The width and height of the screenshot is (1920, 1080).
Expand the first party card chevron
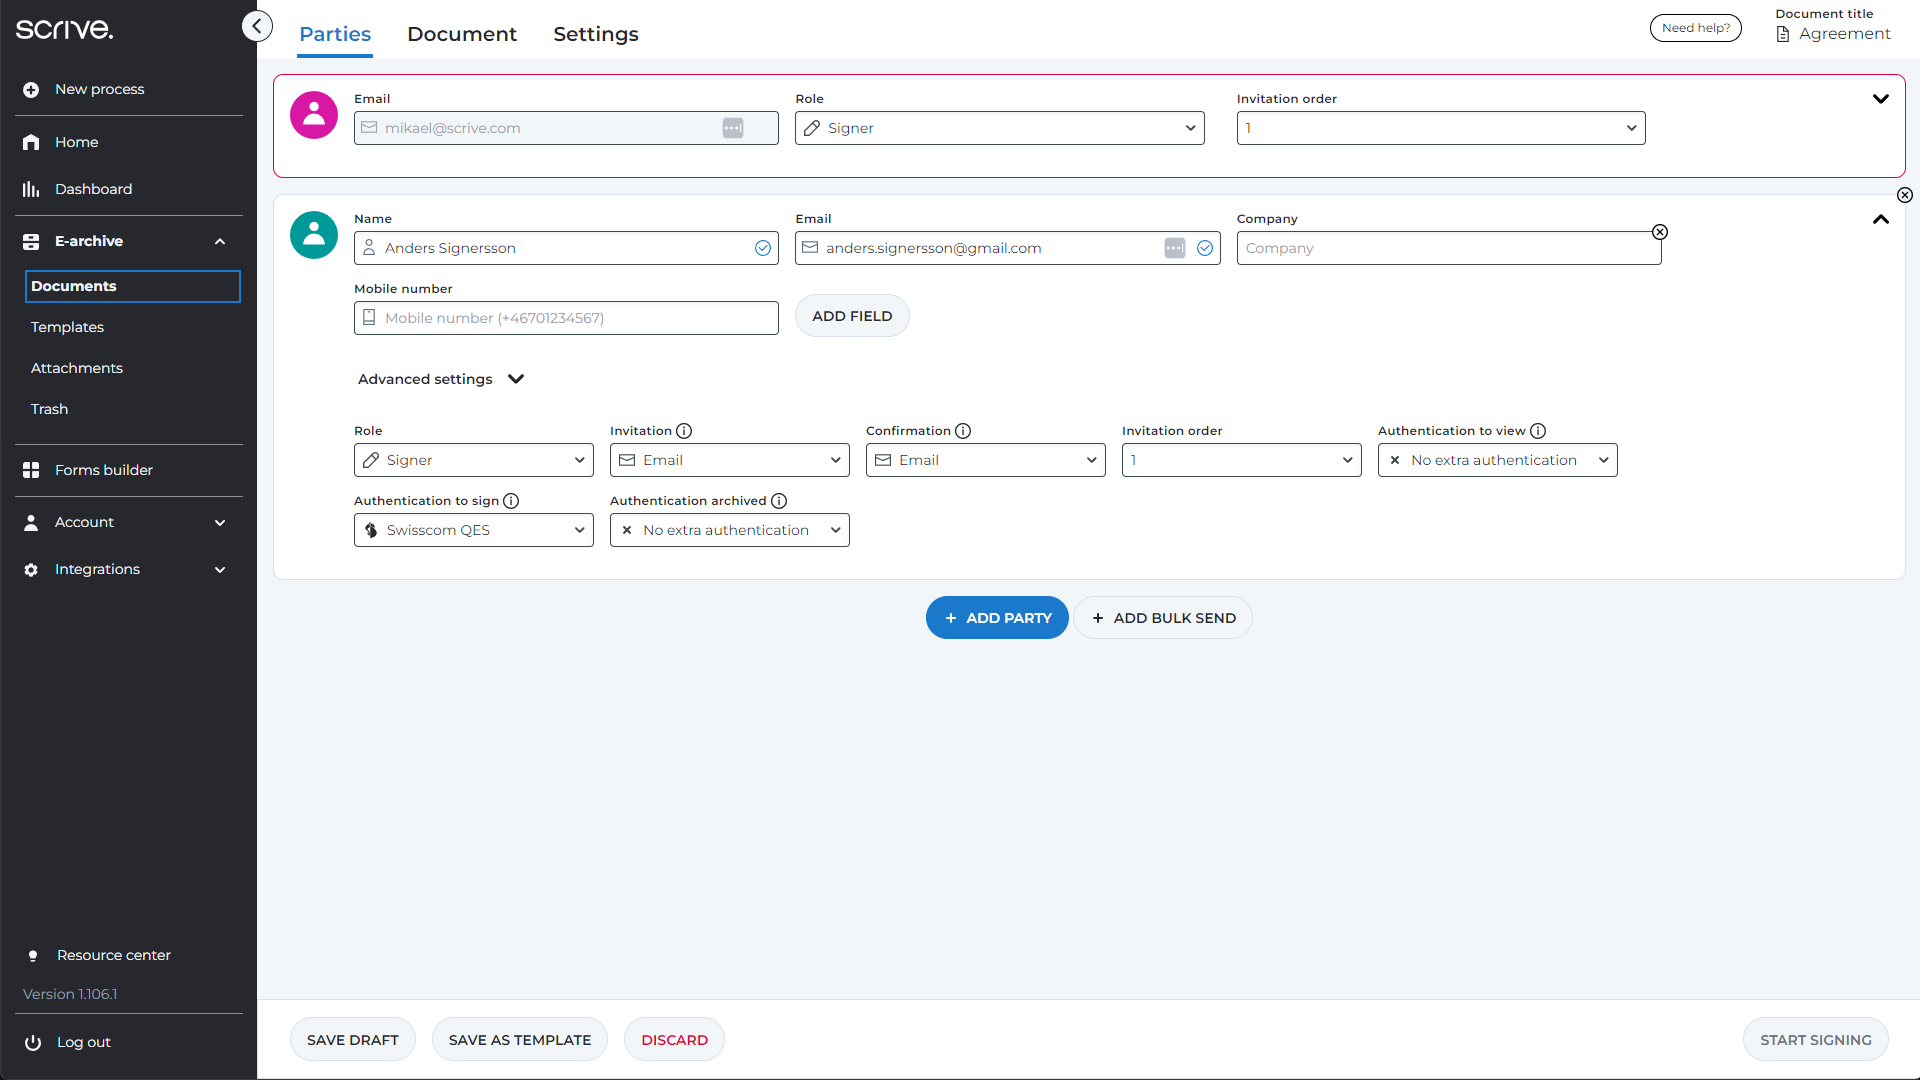(1880, 99)
